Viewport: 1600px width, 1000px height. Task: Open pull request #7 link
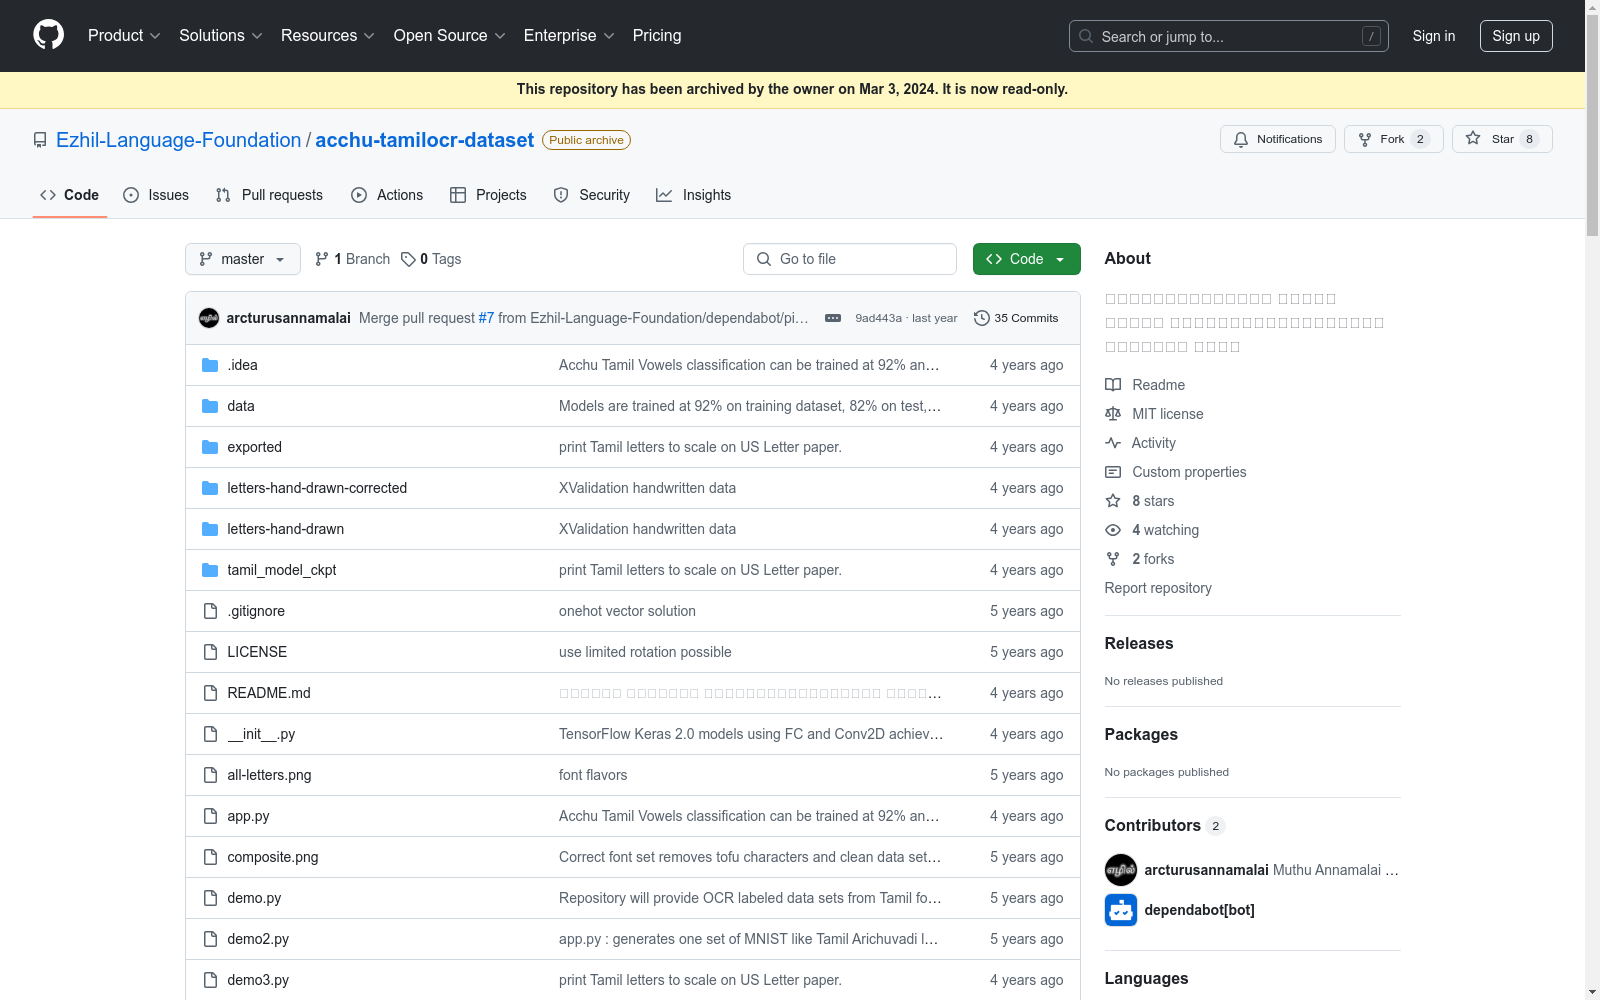coord(486,318)
